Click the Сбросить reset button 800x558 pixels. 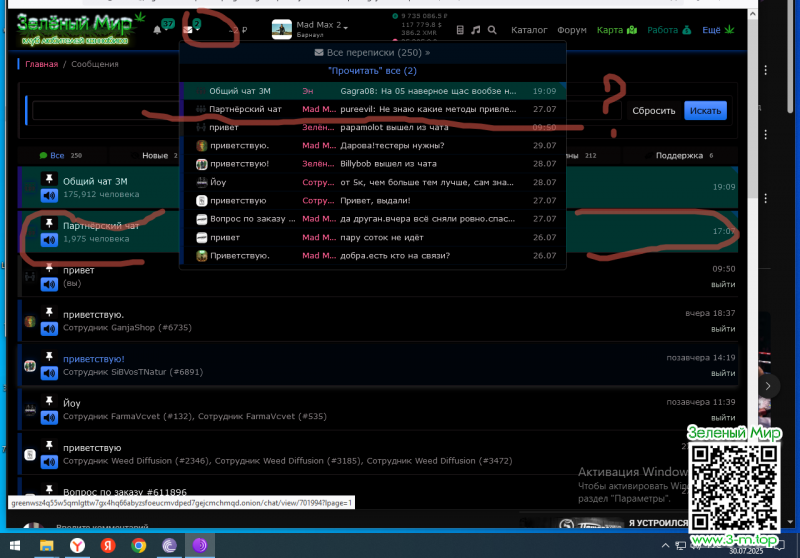pos(654,111)
